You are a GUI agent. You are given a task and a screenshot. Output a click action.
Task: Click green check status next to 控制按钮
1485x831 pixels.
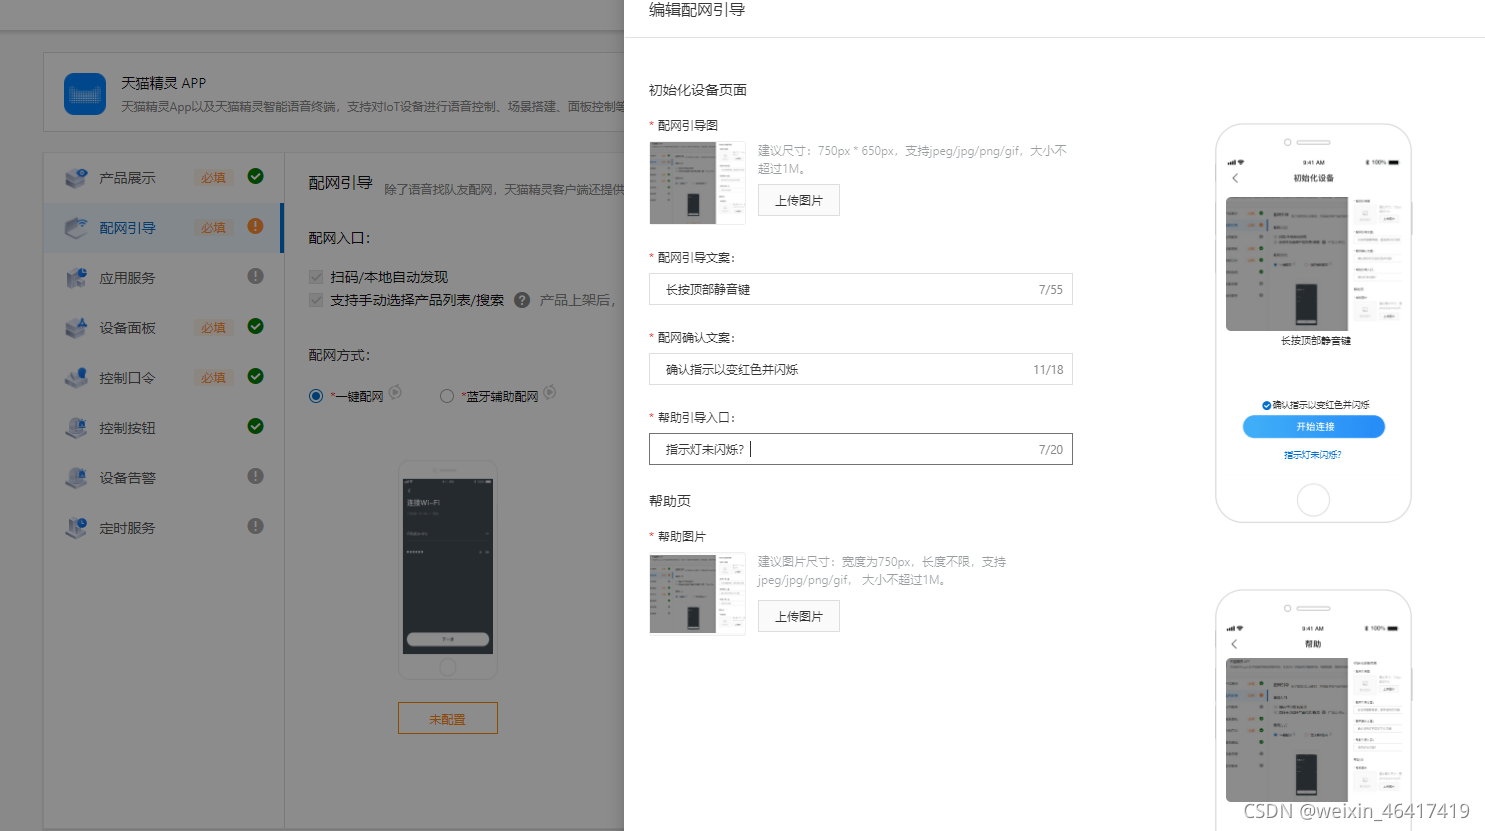coord(256,426)
